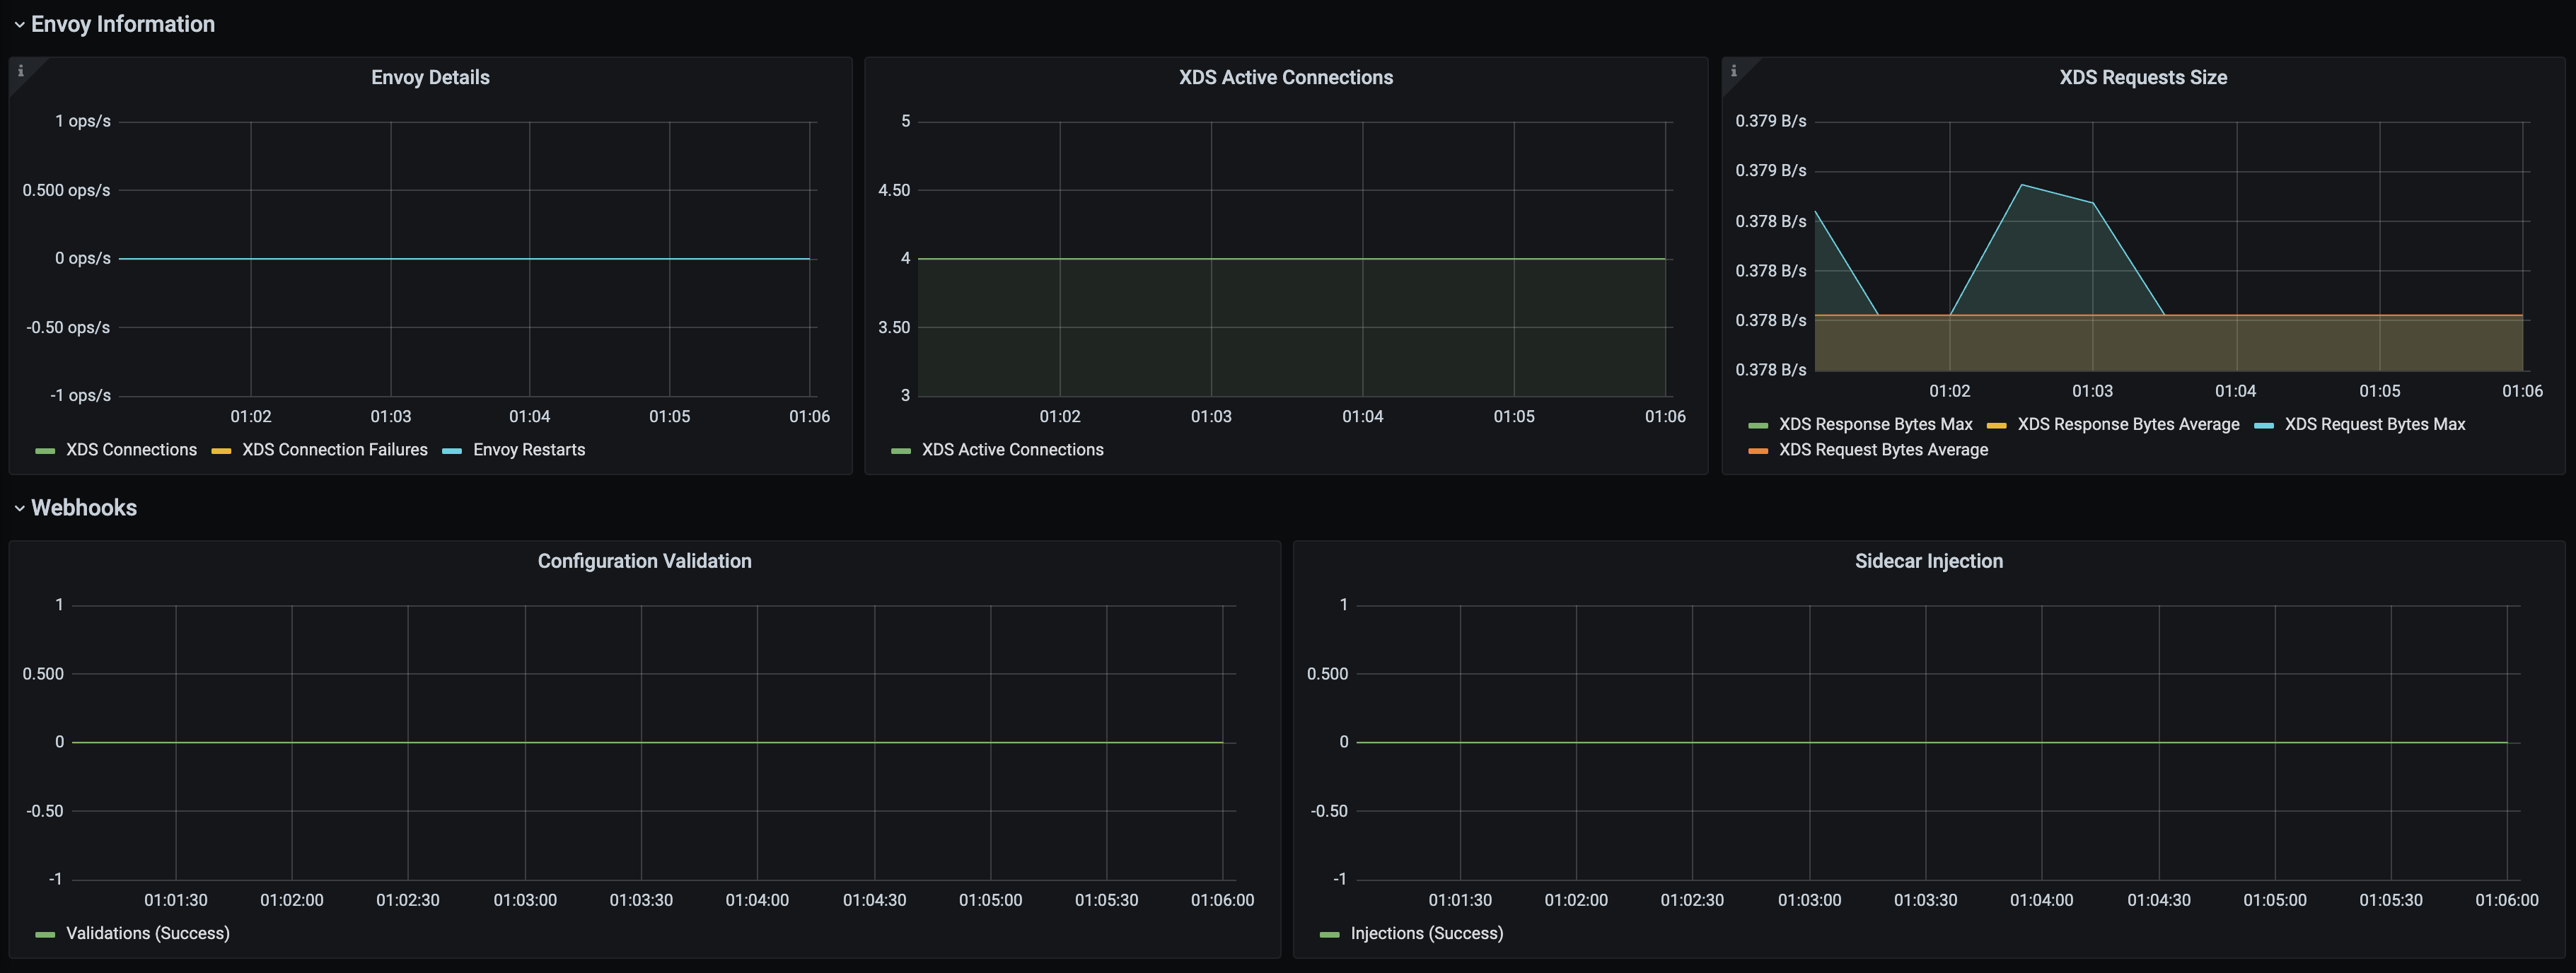Open the Sidecar Injection panel title menu
Viewport: 2576px width, 973px height.
[1928, 561]
